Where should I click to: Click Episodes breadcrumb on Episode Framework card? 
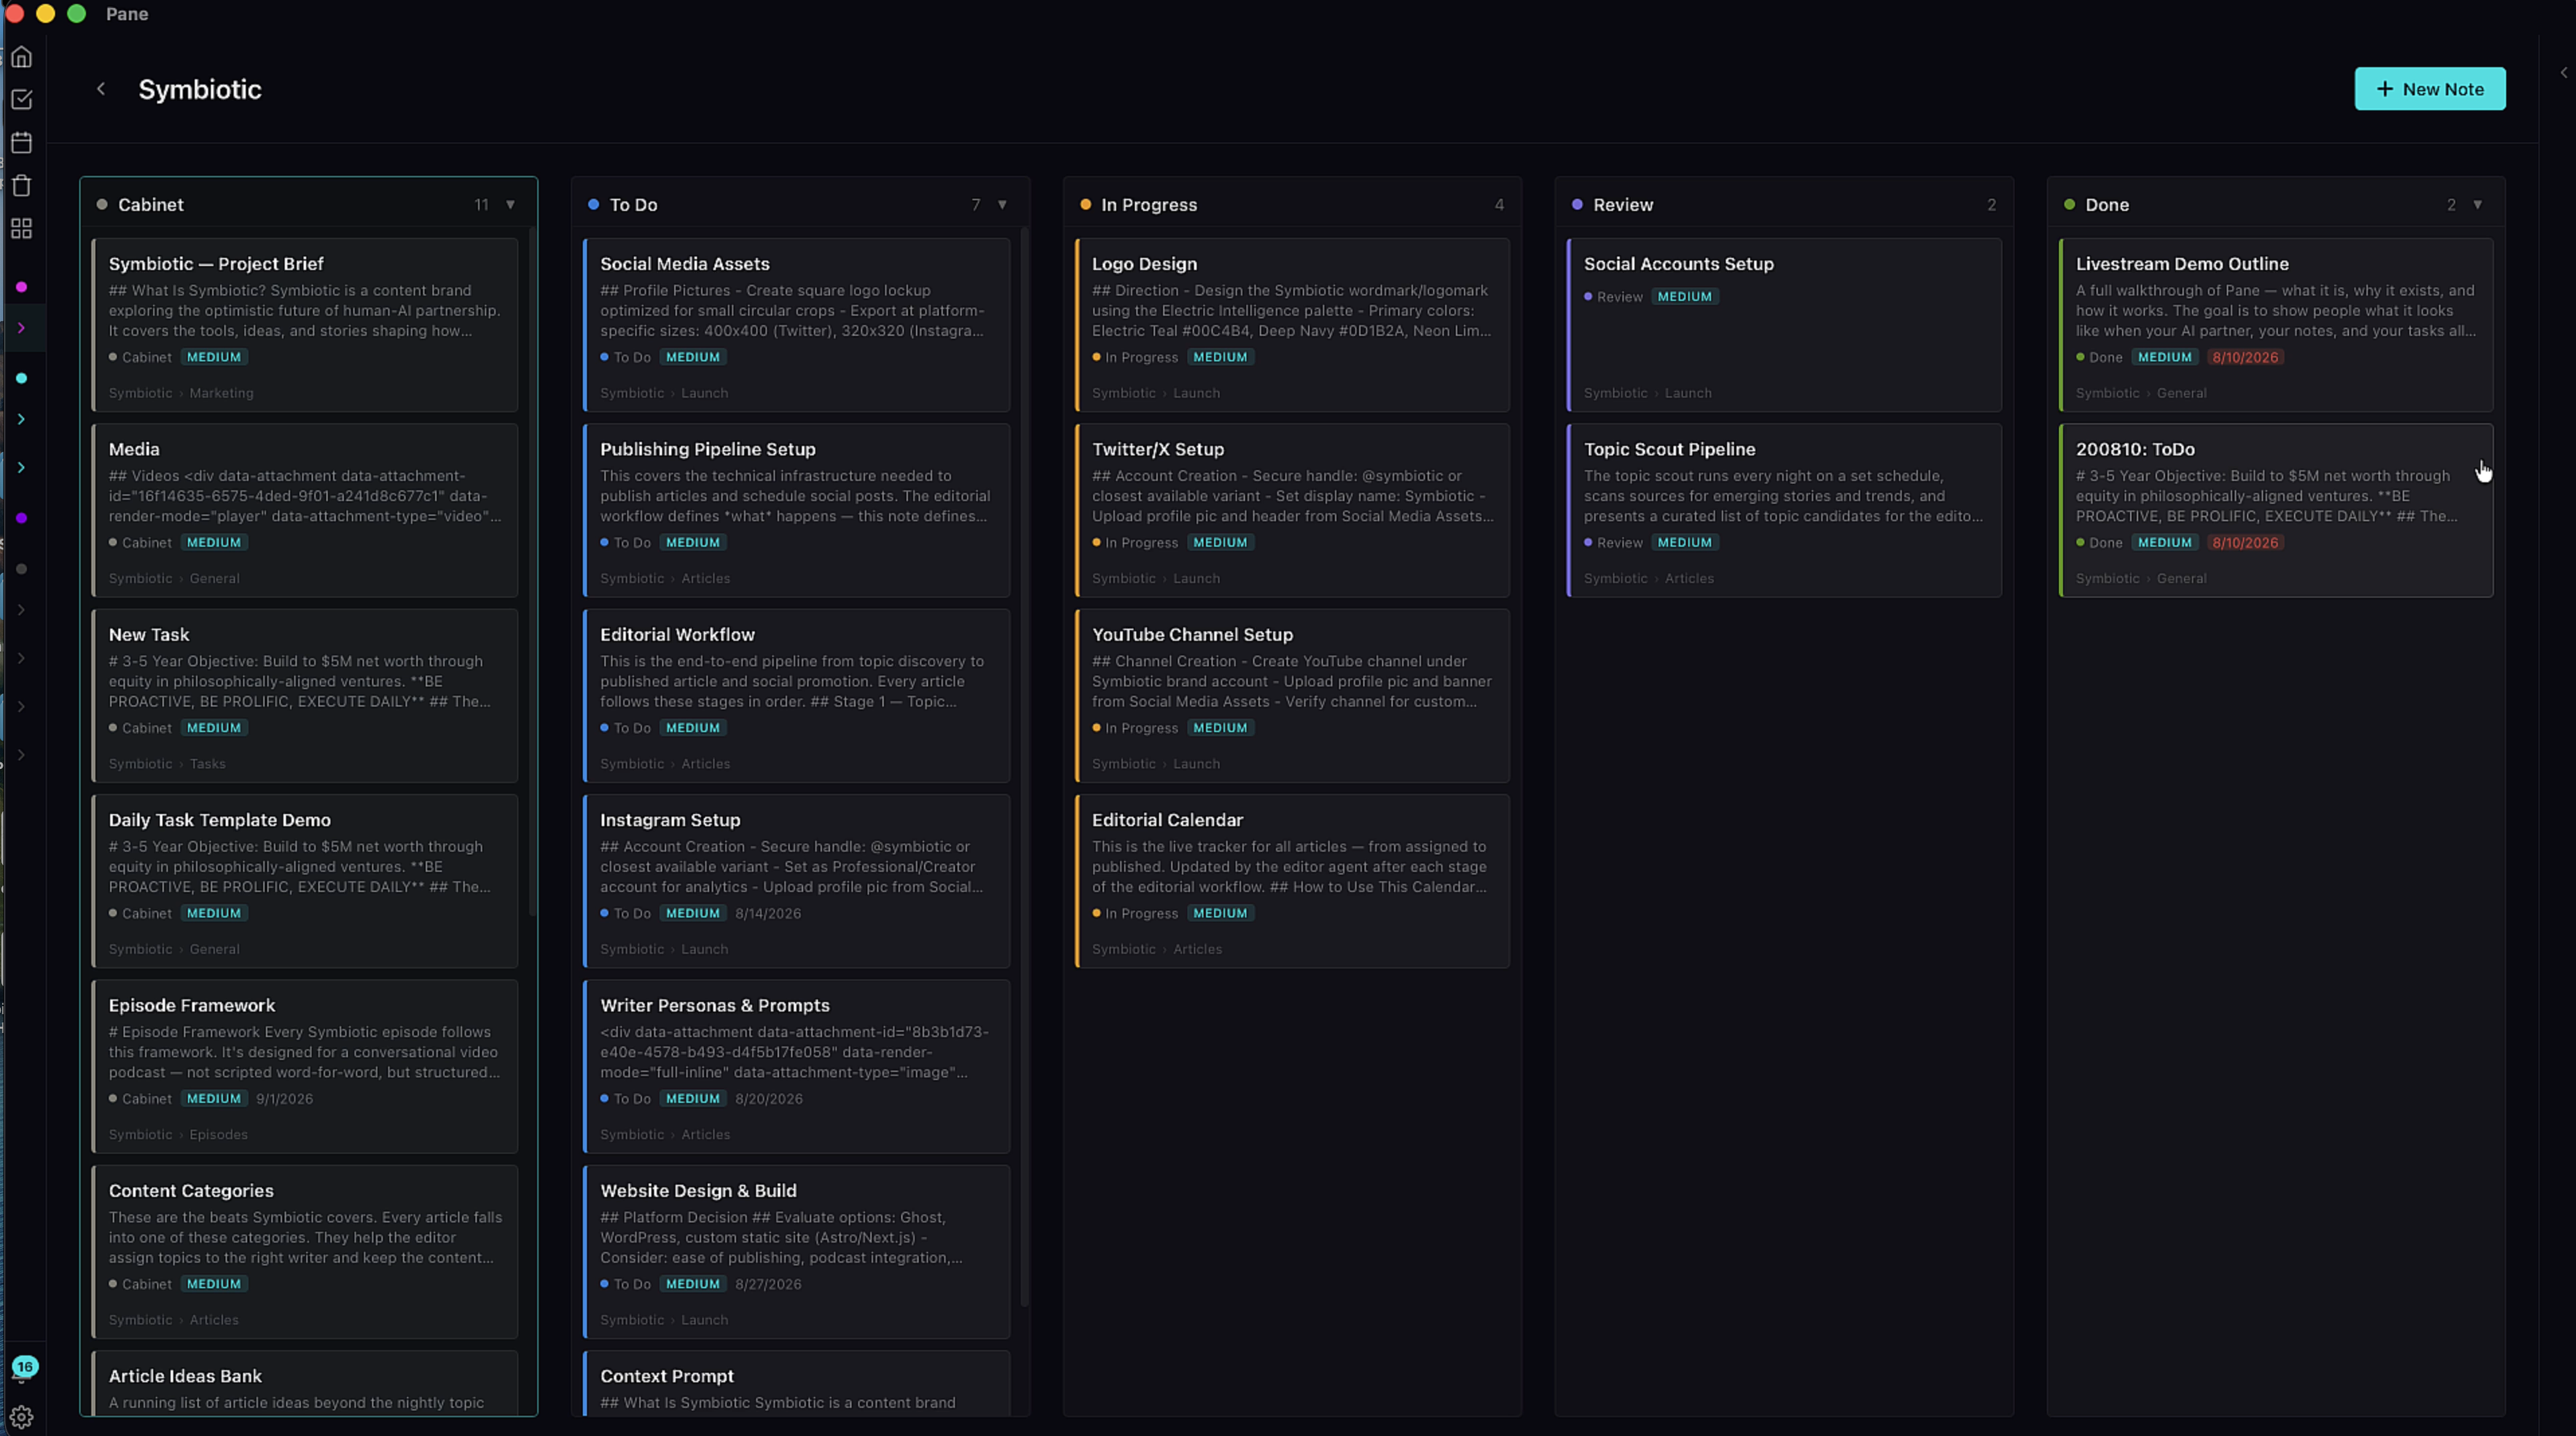pos(218,1134)
